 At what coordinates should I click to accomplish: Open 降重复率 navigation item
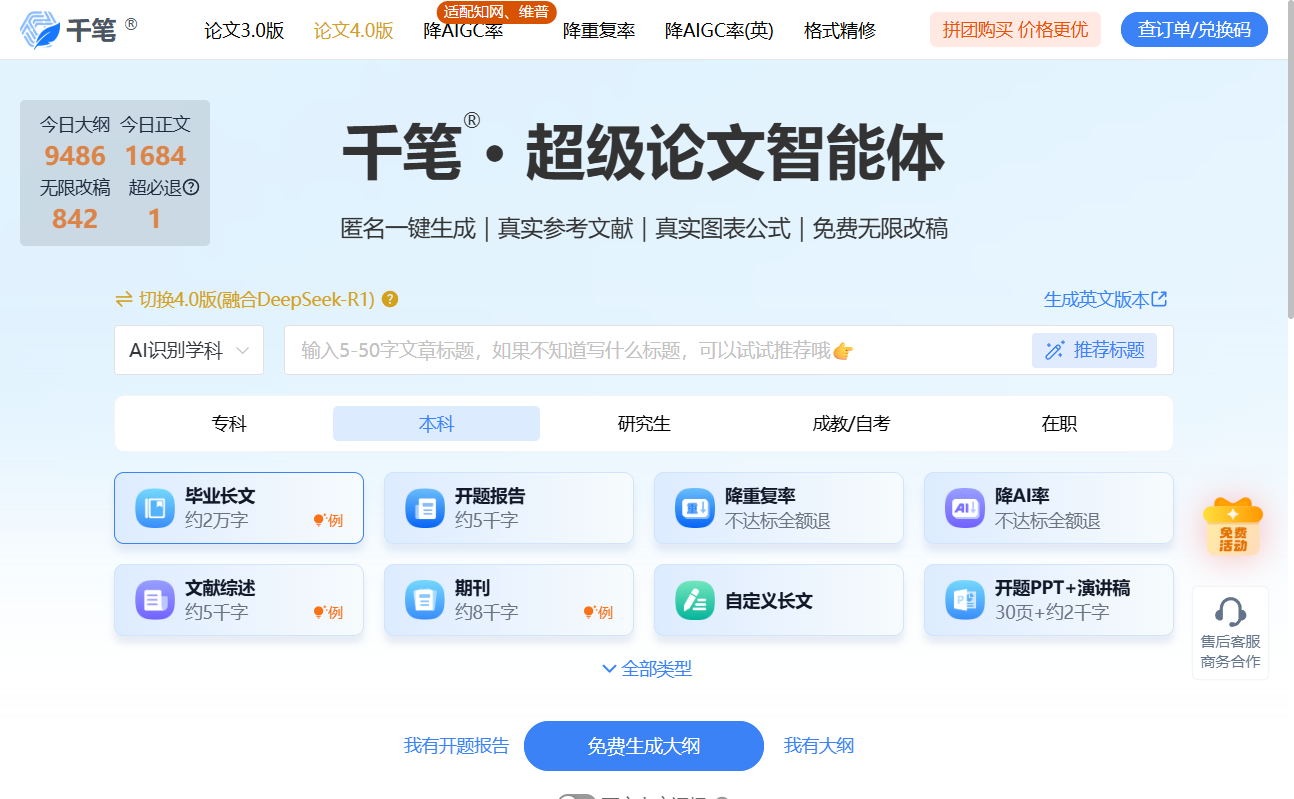click(x=599, y=31)
